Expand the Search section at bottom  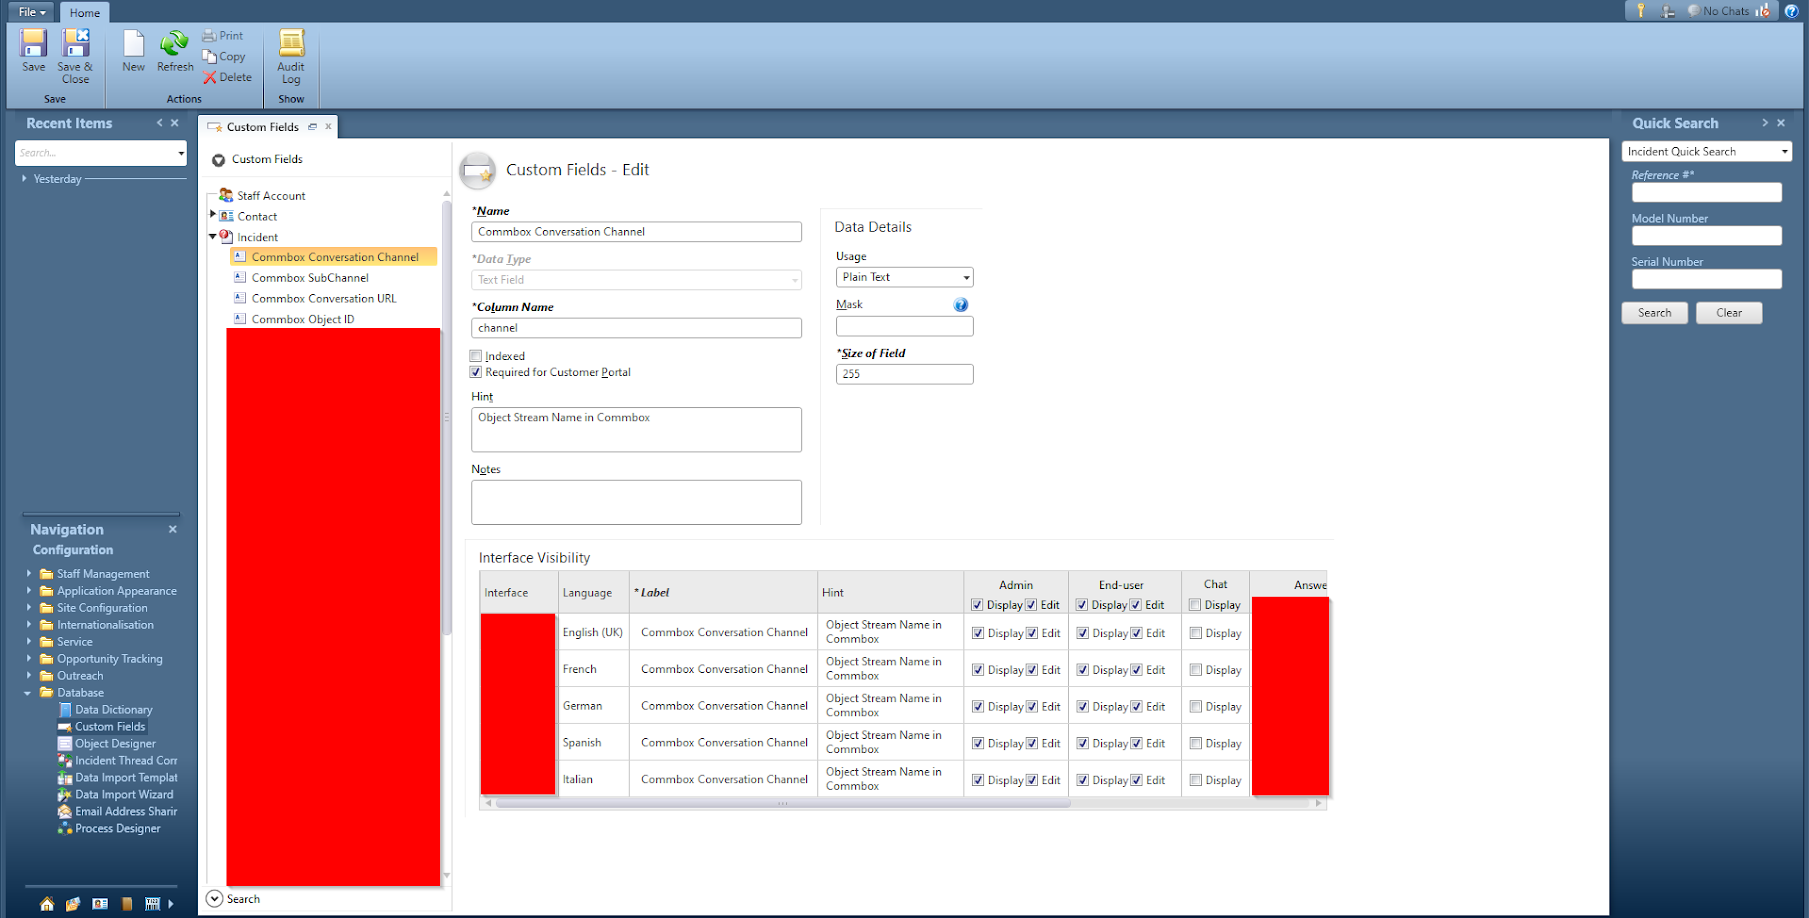214,899
